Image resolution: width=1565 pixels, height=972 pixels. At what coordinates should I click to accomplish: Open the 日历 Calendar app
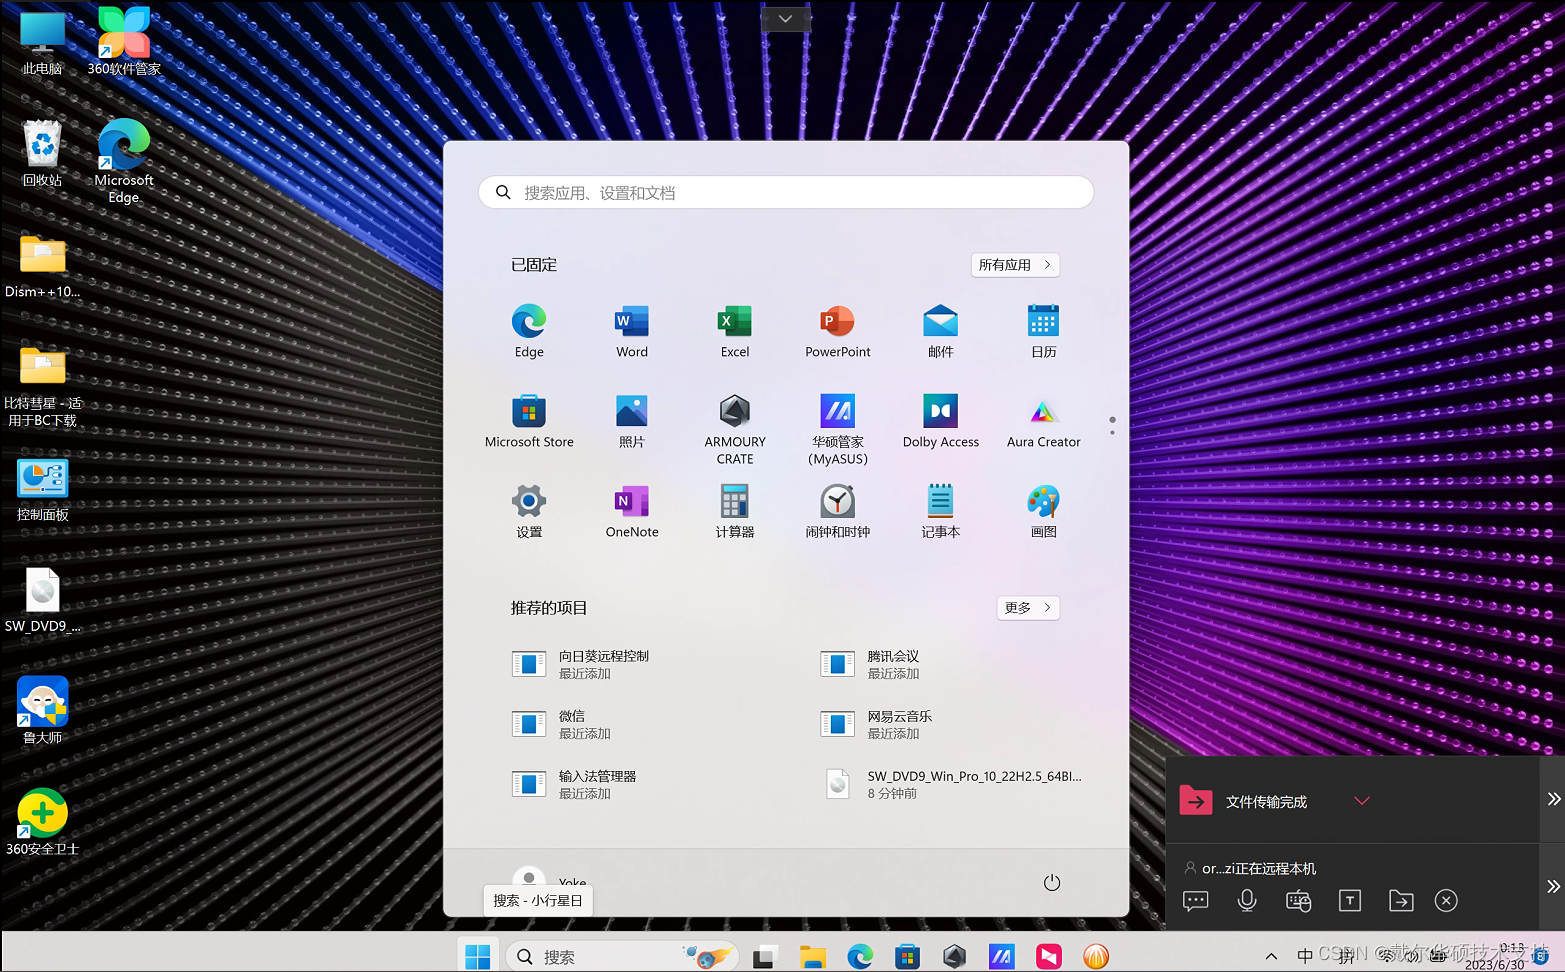tap(1044, 331)
